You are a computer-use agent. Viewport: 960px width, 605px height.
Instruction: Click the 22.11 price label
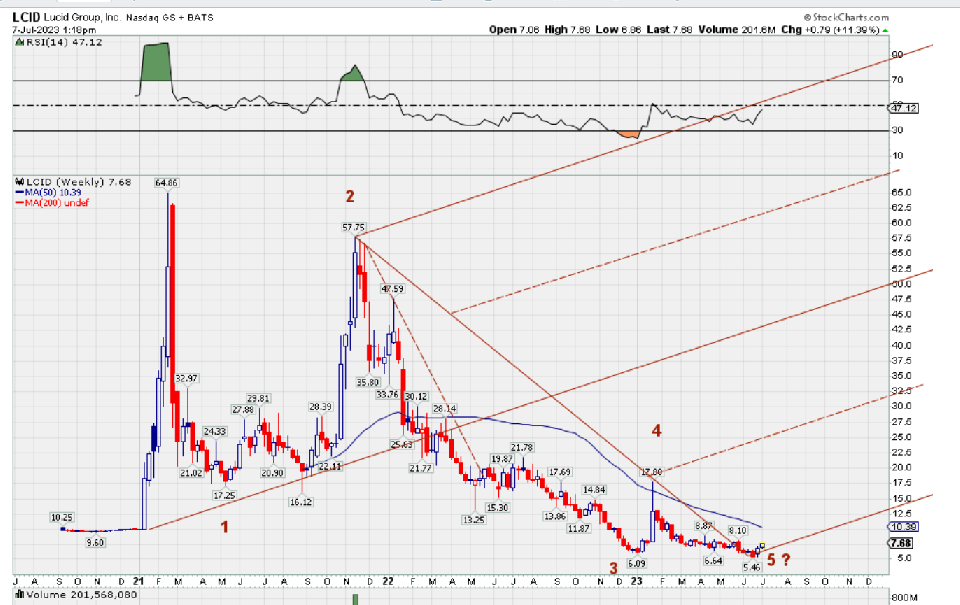tap(331, 467)
